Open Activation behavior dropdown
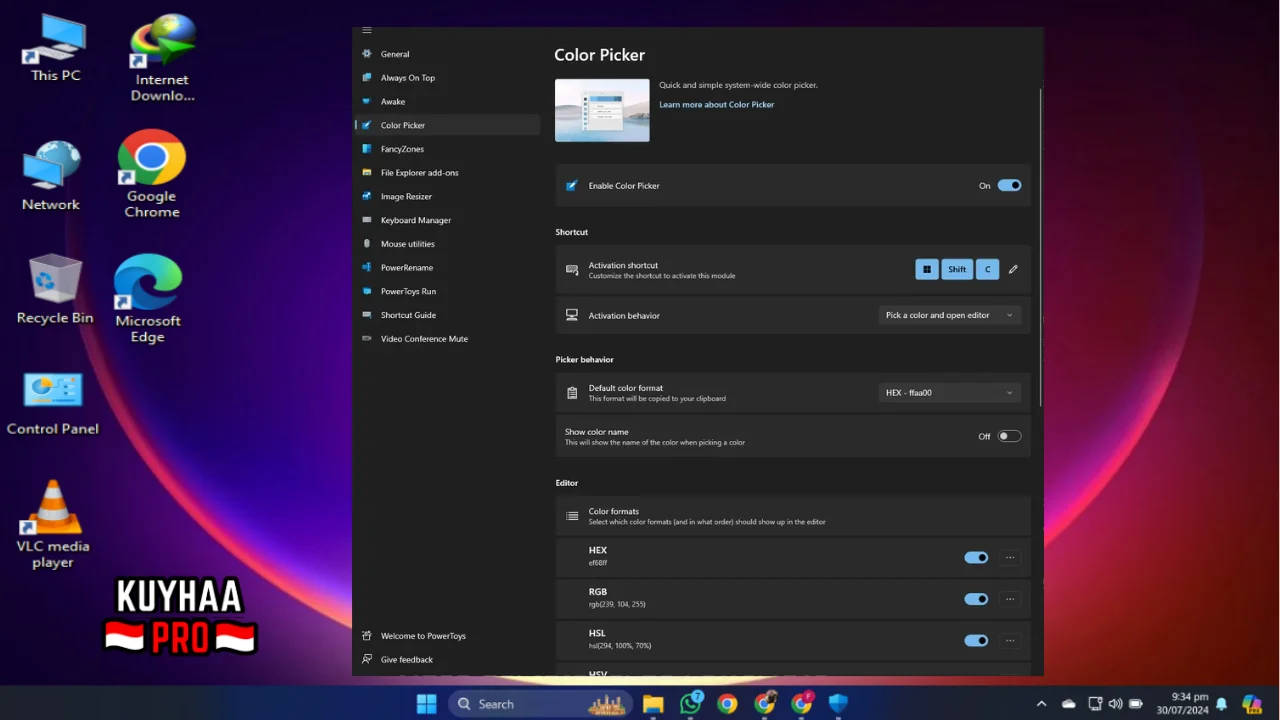 949,315
